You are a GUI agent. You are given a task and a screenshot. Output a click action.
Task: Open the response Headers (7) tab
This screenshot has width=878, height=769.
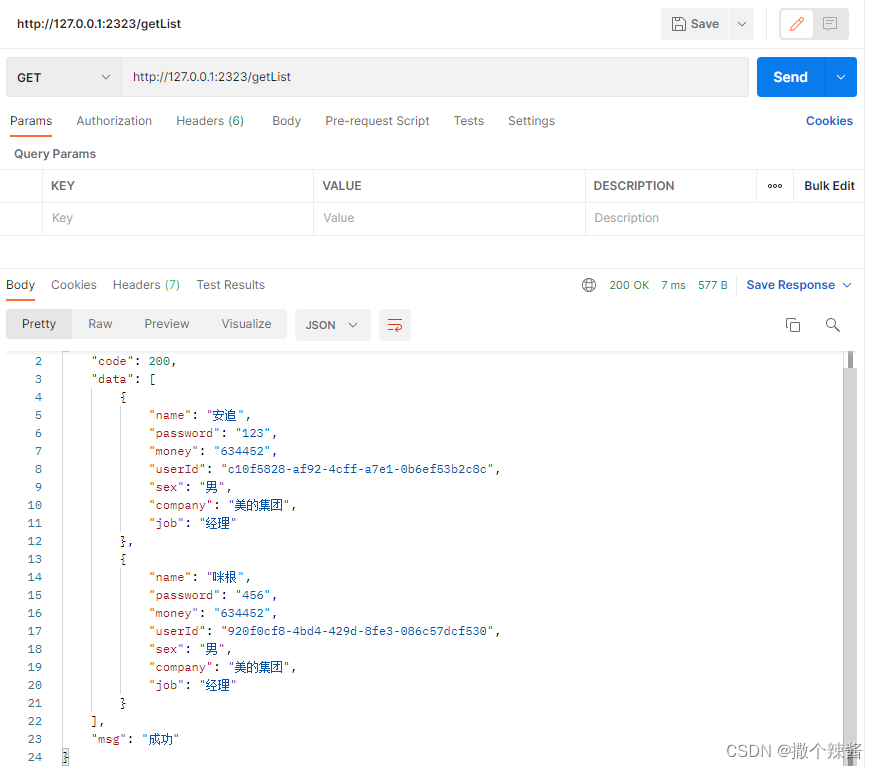click(x=146, y=285)
